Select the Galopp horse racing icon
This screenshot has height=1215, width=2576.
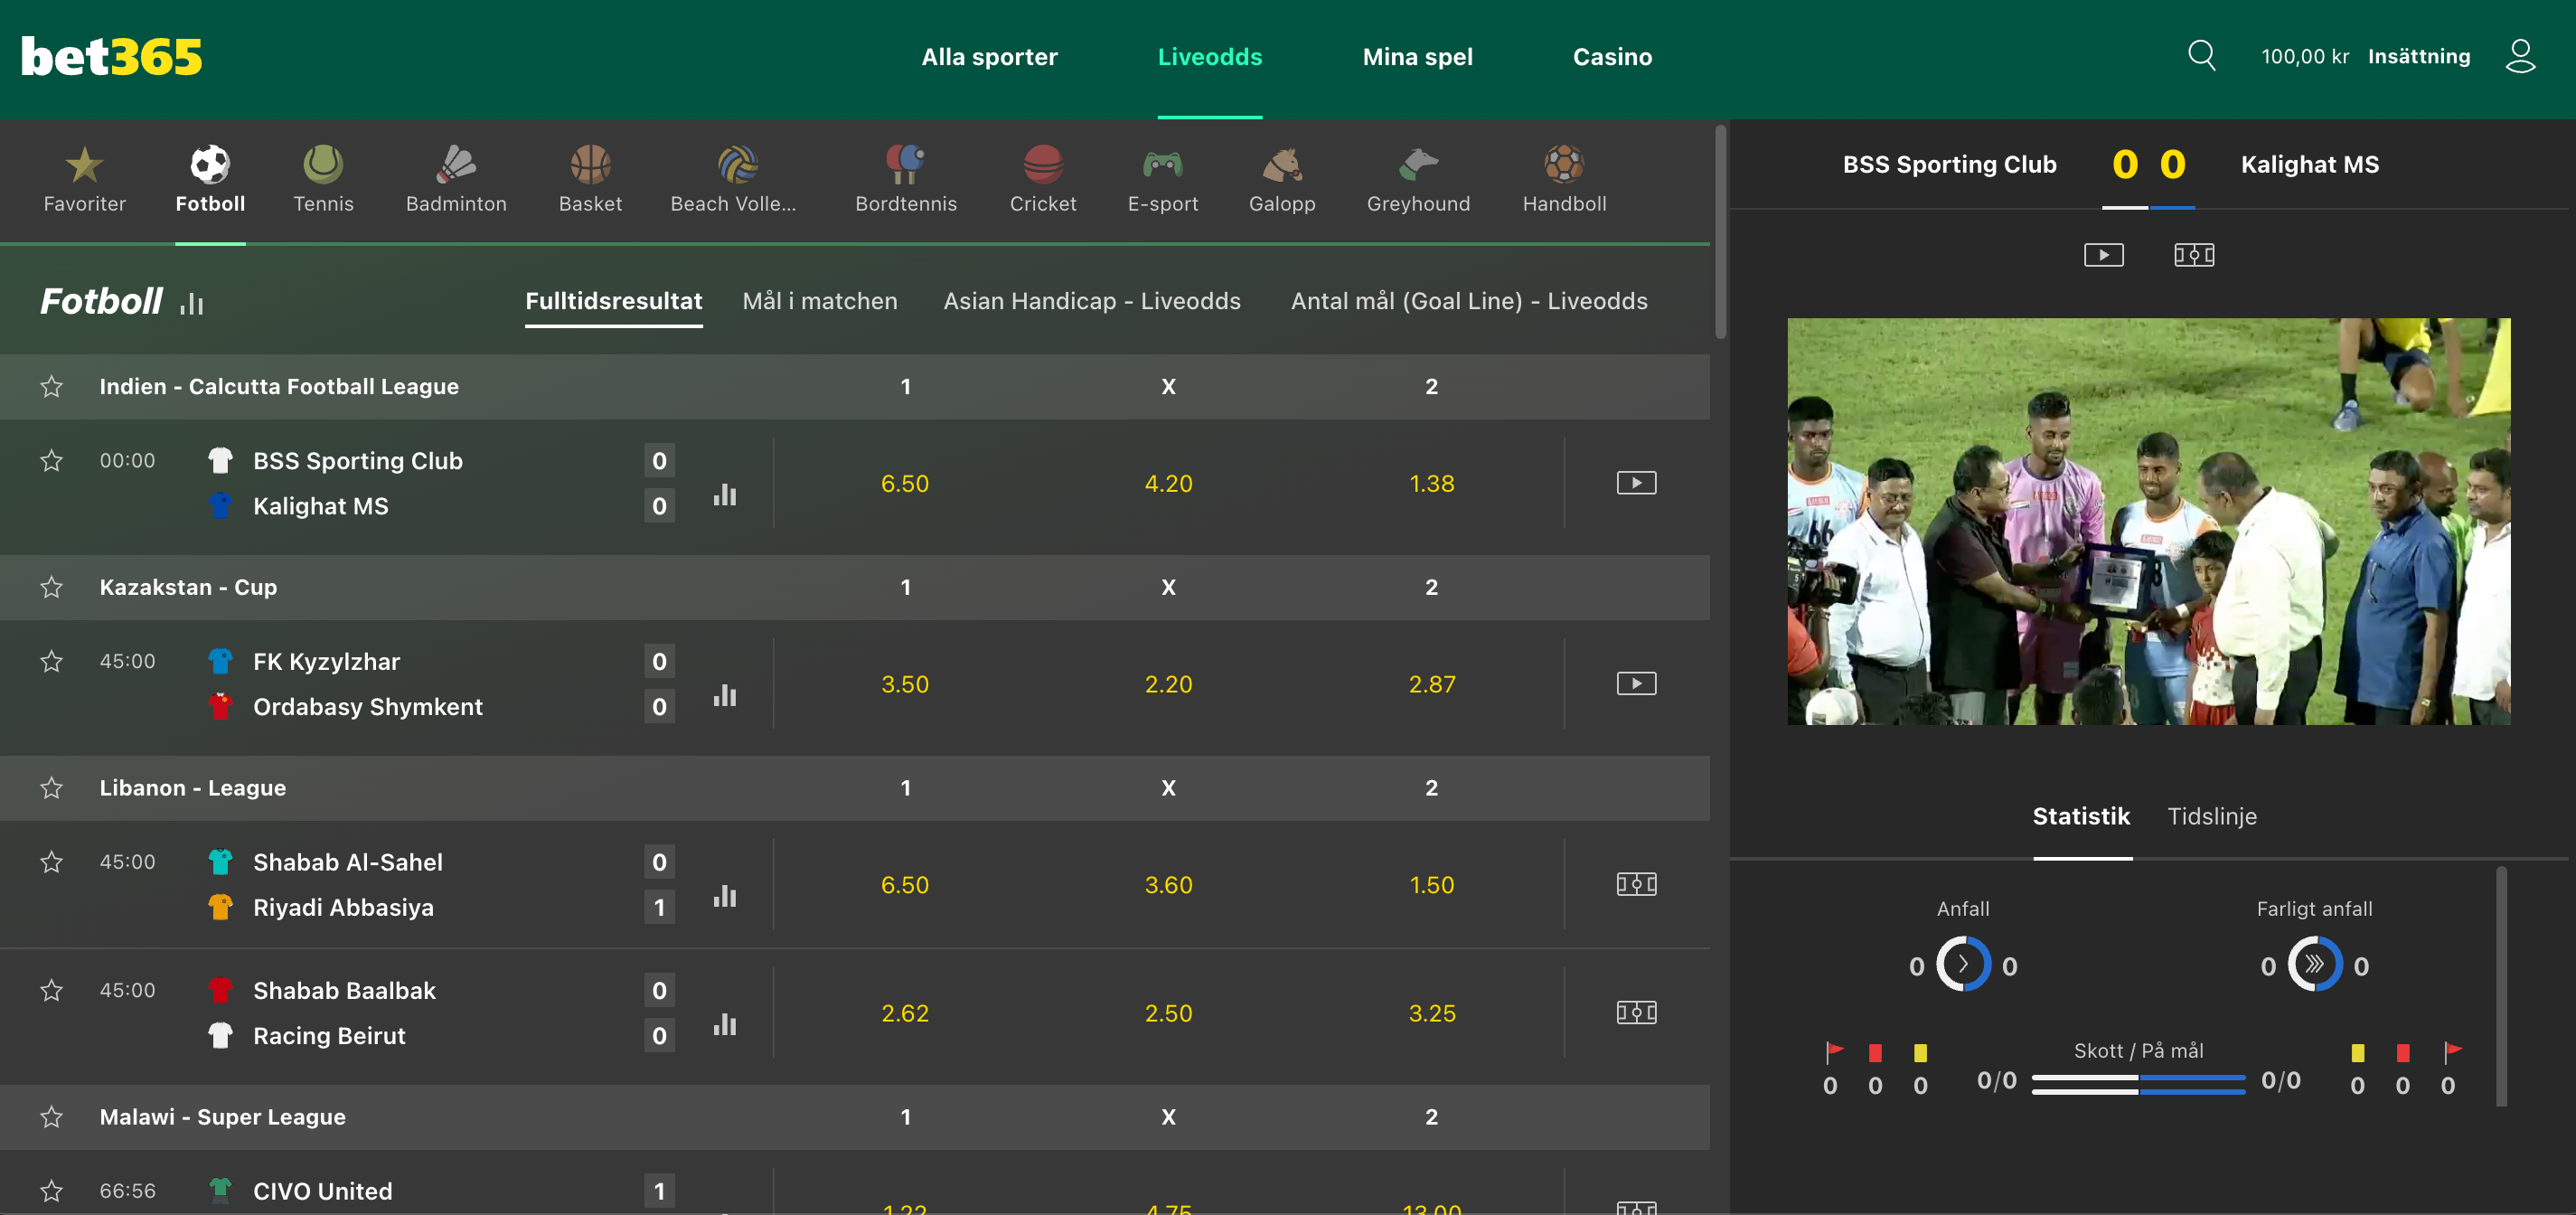[1282, 181]
